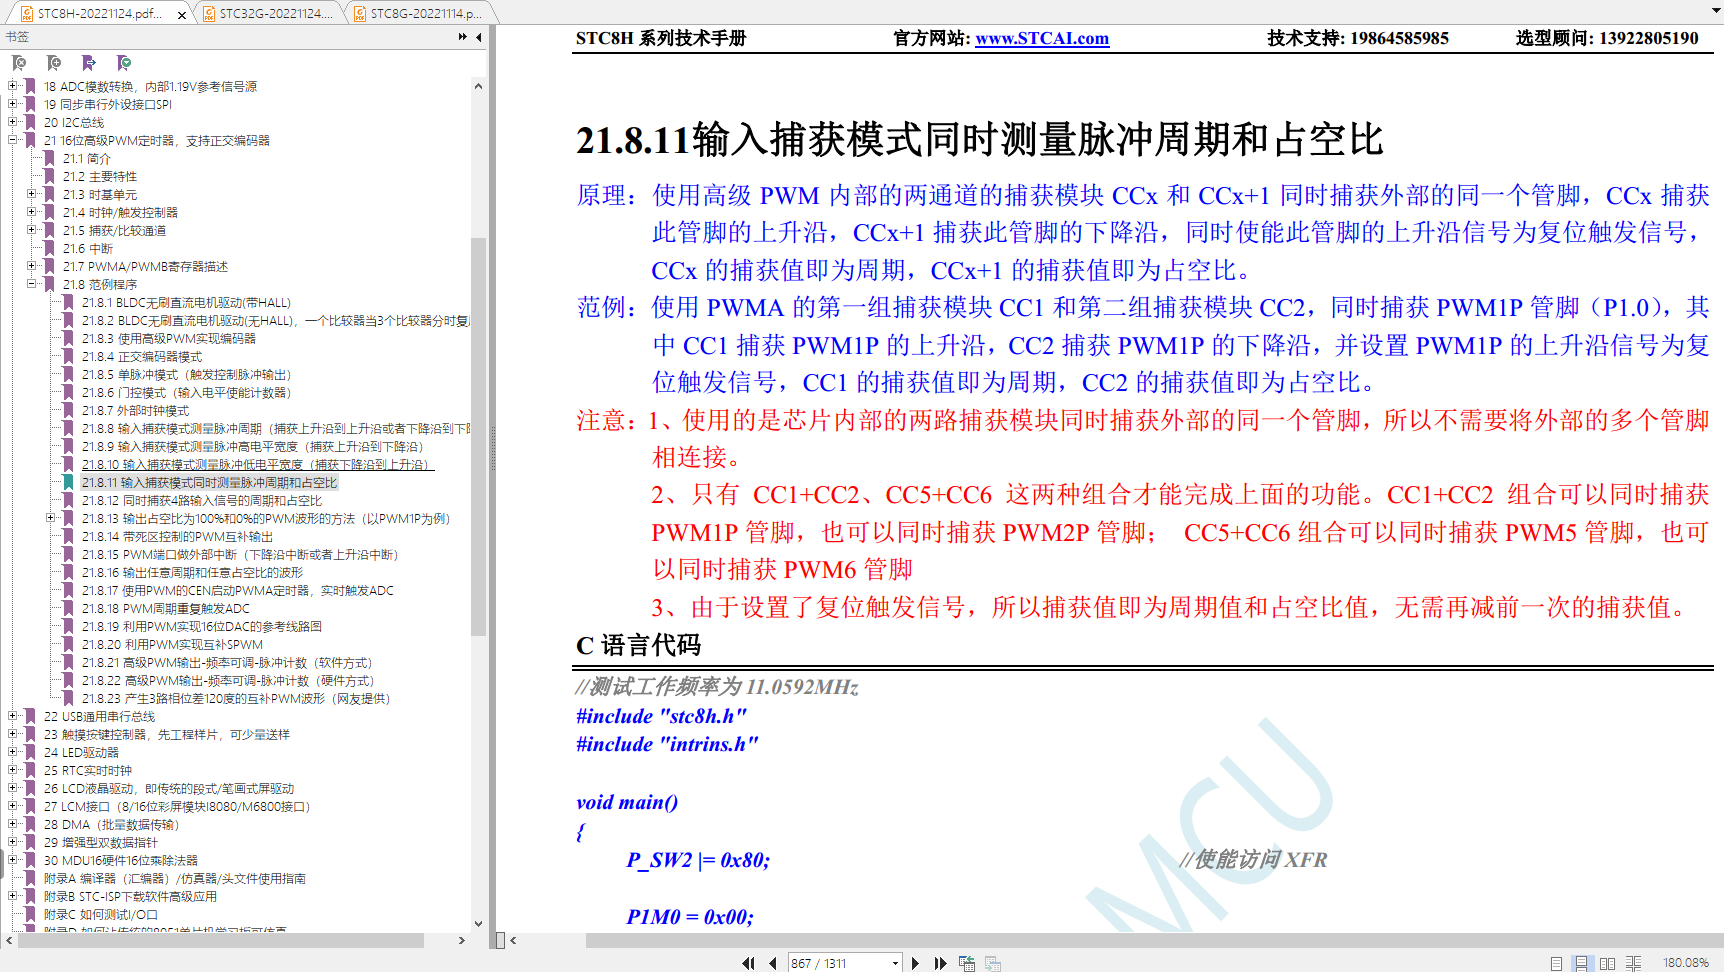The image size is (1724, 972).
Task: Expand the 28 DMA bookmark node
Action: tap(13, 824)
